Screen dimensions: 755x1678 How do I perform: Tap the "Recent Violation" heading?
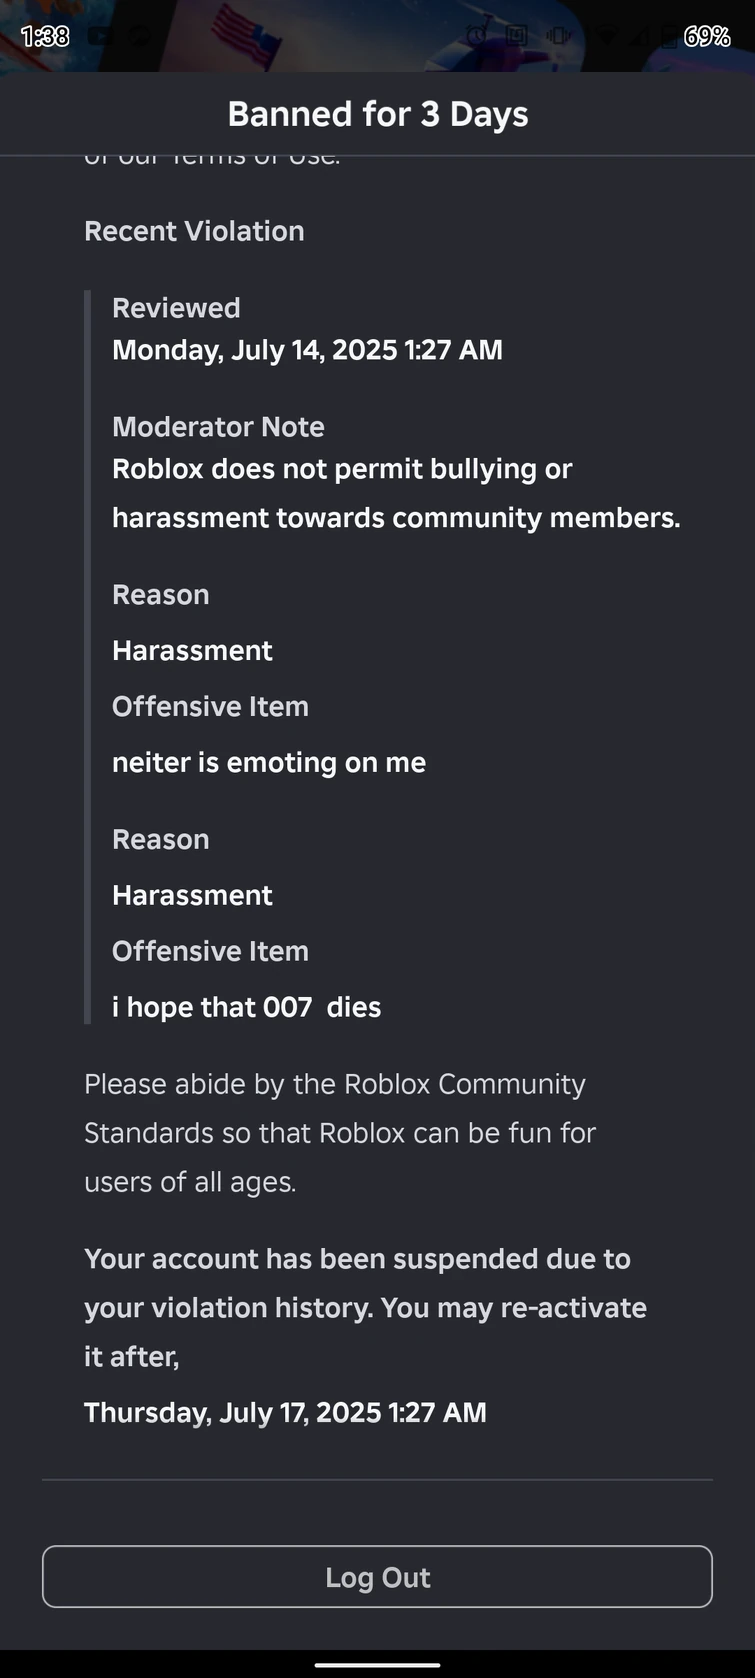click(x=194, y=231)
